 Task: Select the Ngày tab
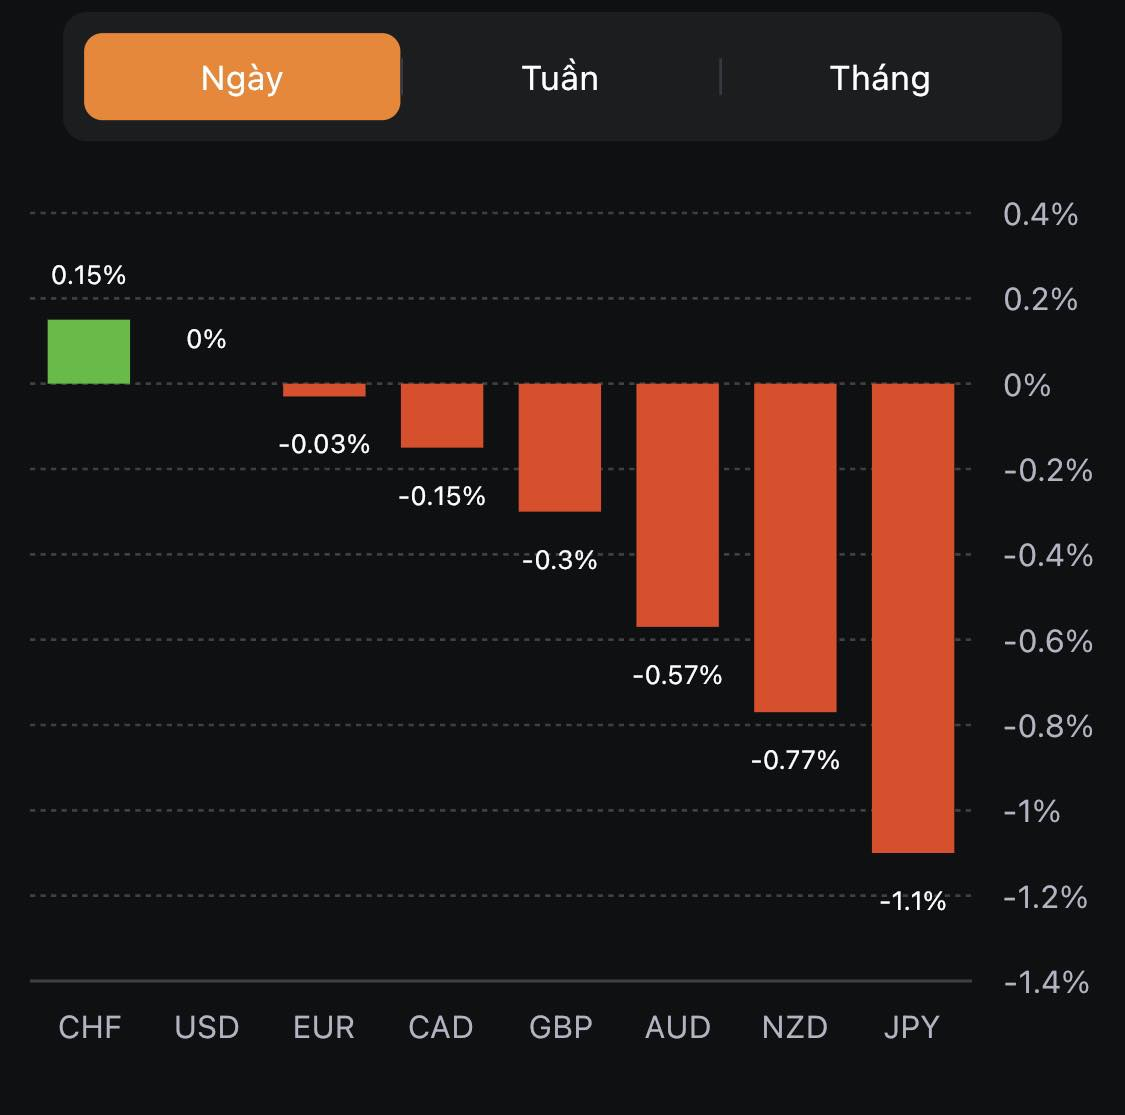242,77
